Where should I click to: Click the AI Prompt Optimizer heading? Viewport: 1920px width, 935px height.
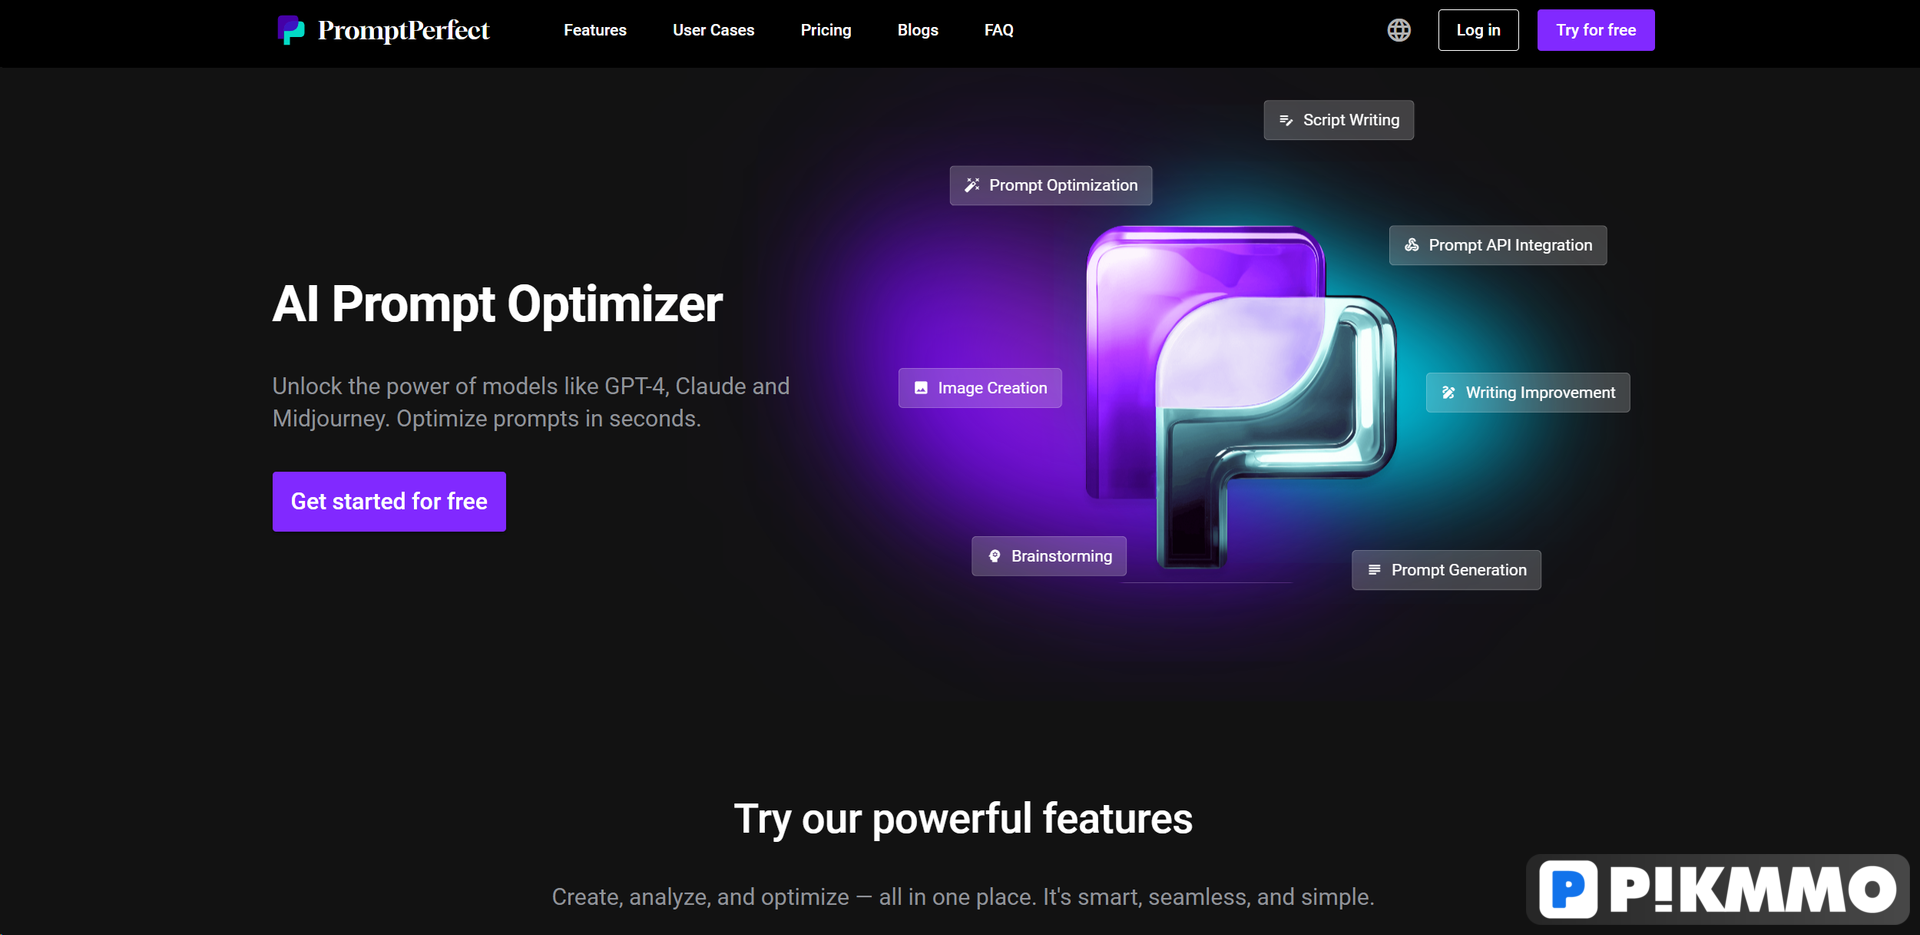(x=497, y=304)
